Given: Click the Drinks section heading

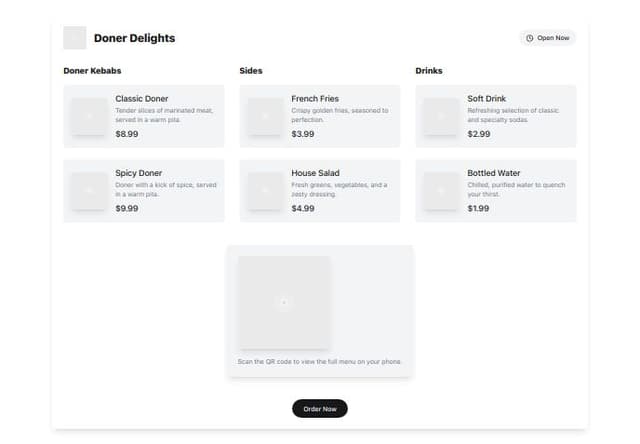Looking at the screenshot, I should (x=429, y=71).
